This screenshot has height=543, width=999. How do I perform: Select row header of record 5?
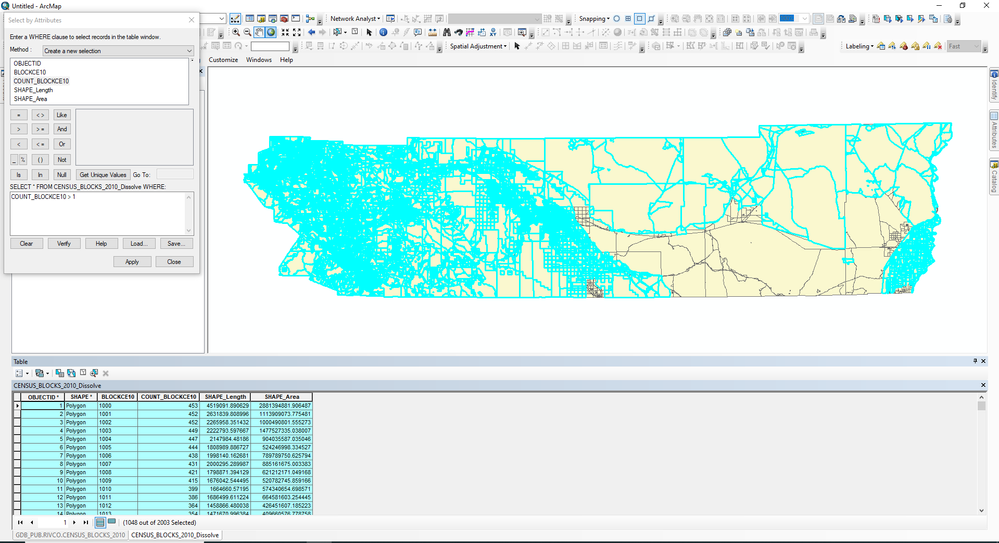tap(17, 439)
